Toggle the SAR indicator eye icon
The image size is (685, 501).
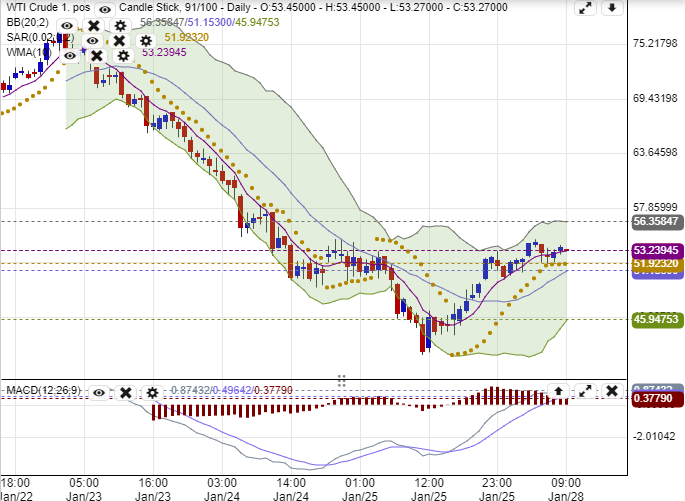point(93,41)
